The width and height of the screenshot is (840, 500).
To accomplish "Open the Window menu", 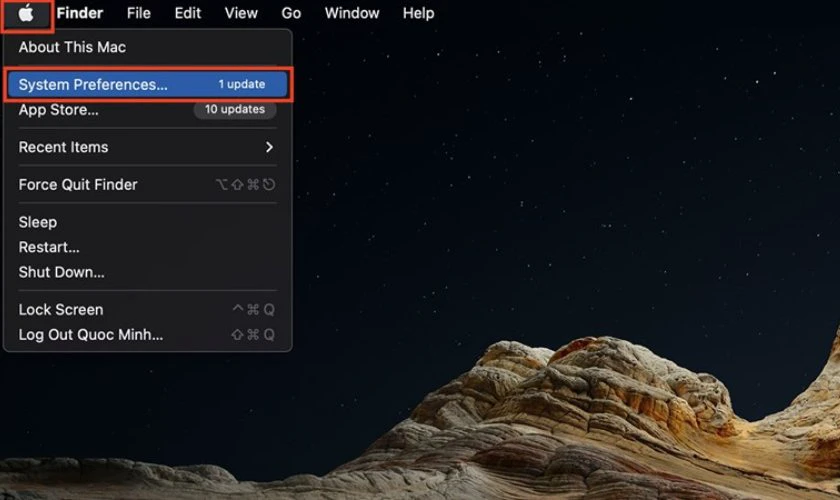I will click(x=352, y=13).
